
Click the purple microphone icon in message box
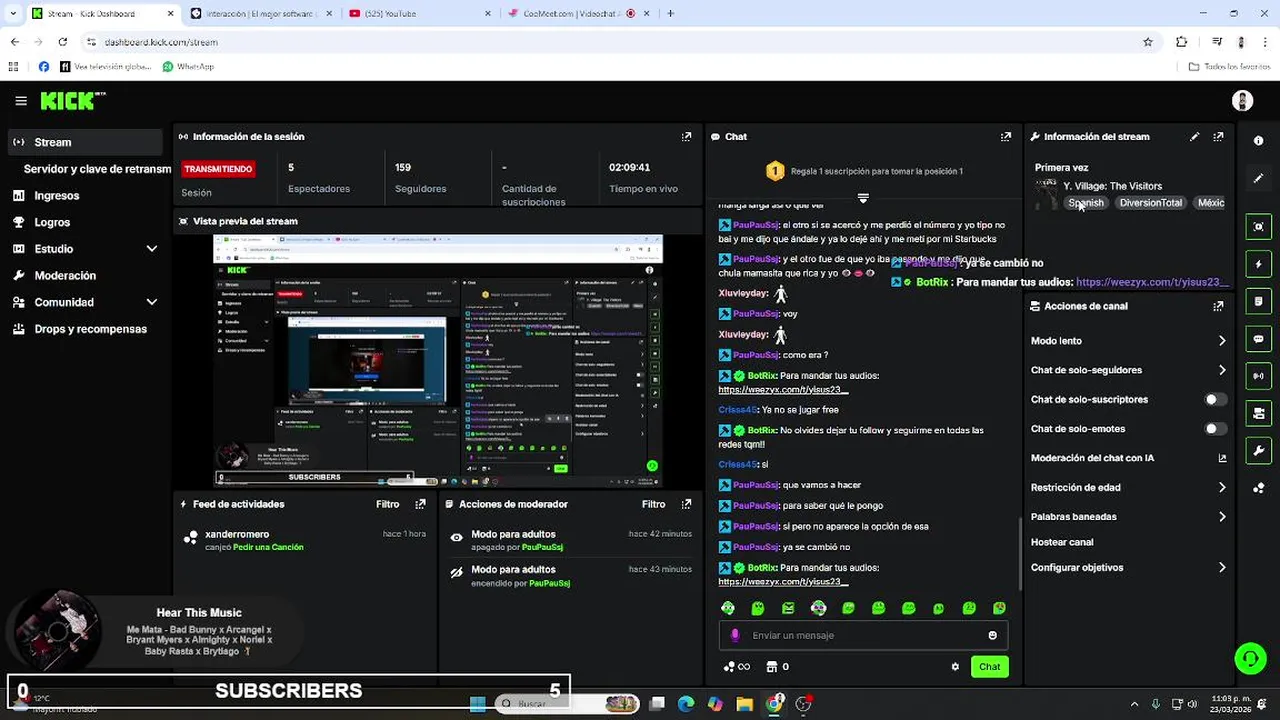735,635
